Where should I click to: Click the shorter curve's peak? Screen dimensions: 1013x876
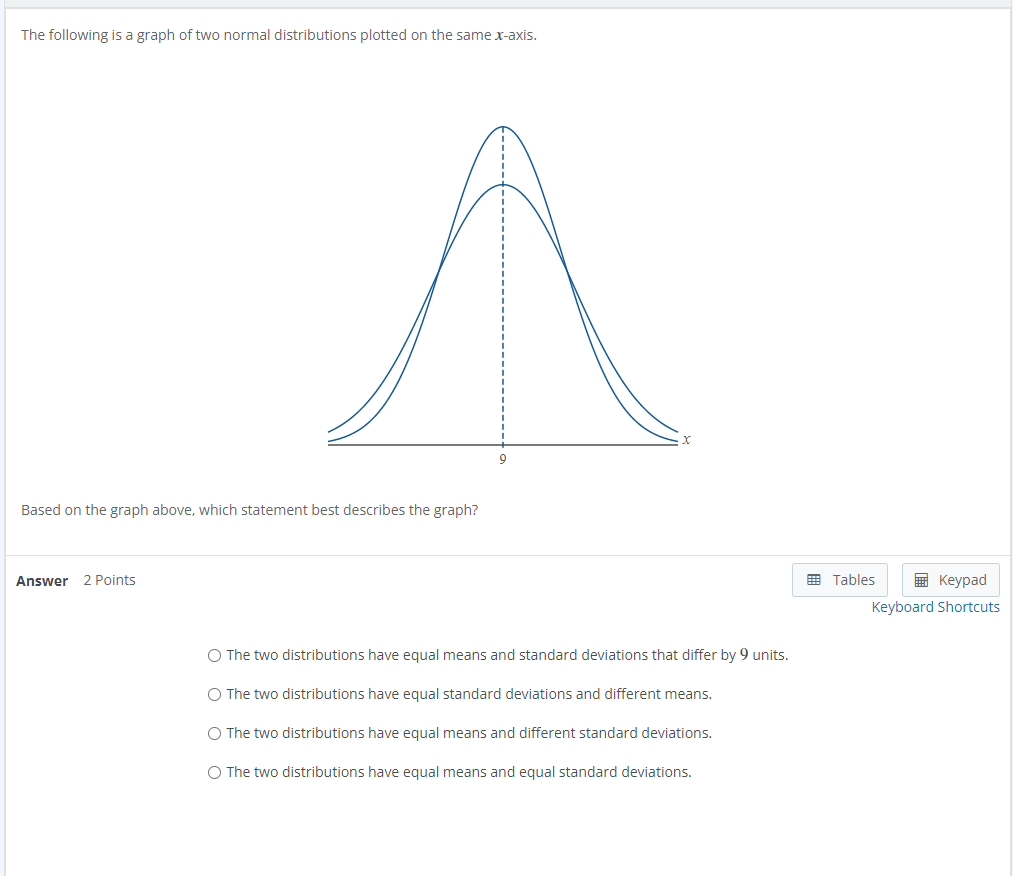tap(503, 184)
